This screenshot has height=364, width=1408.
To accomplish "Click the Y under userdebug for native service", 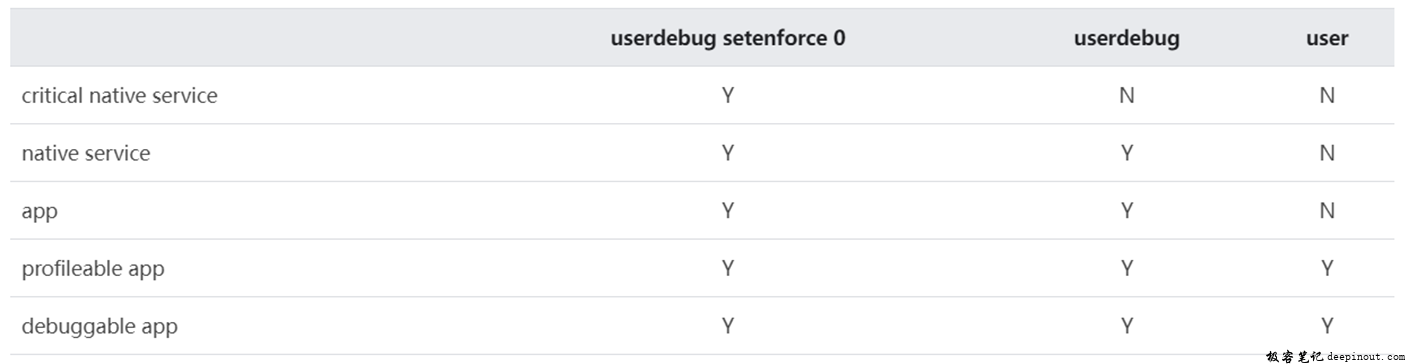I will coord(1127,153).
